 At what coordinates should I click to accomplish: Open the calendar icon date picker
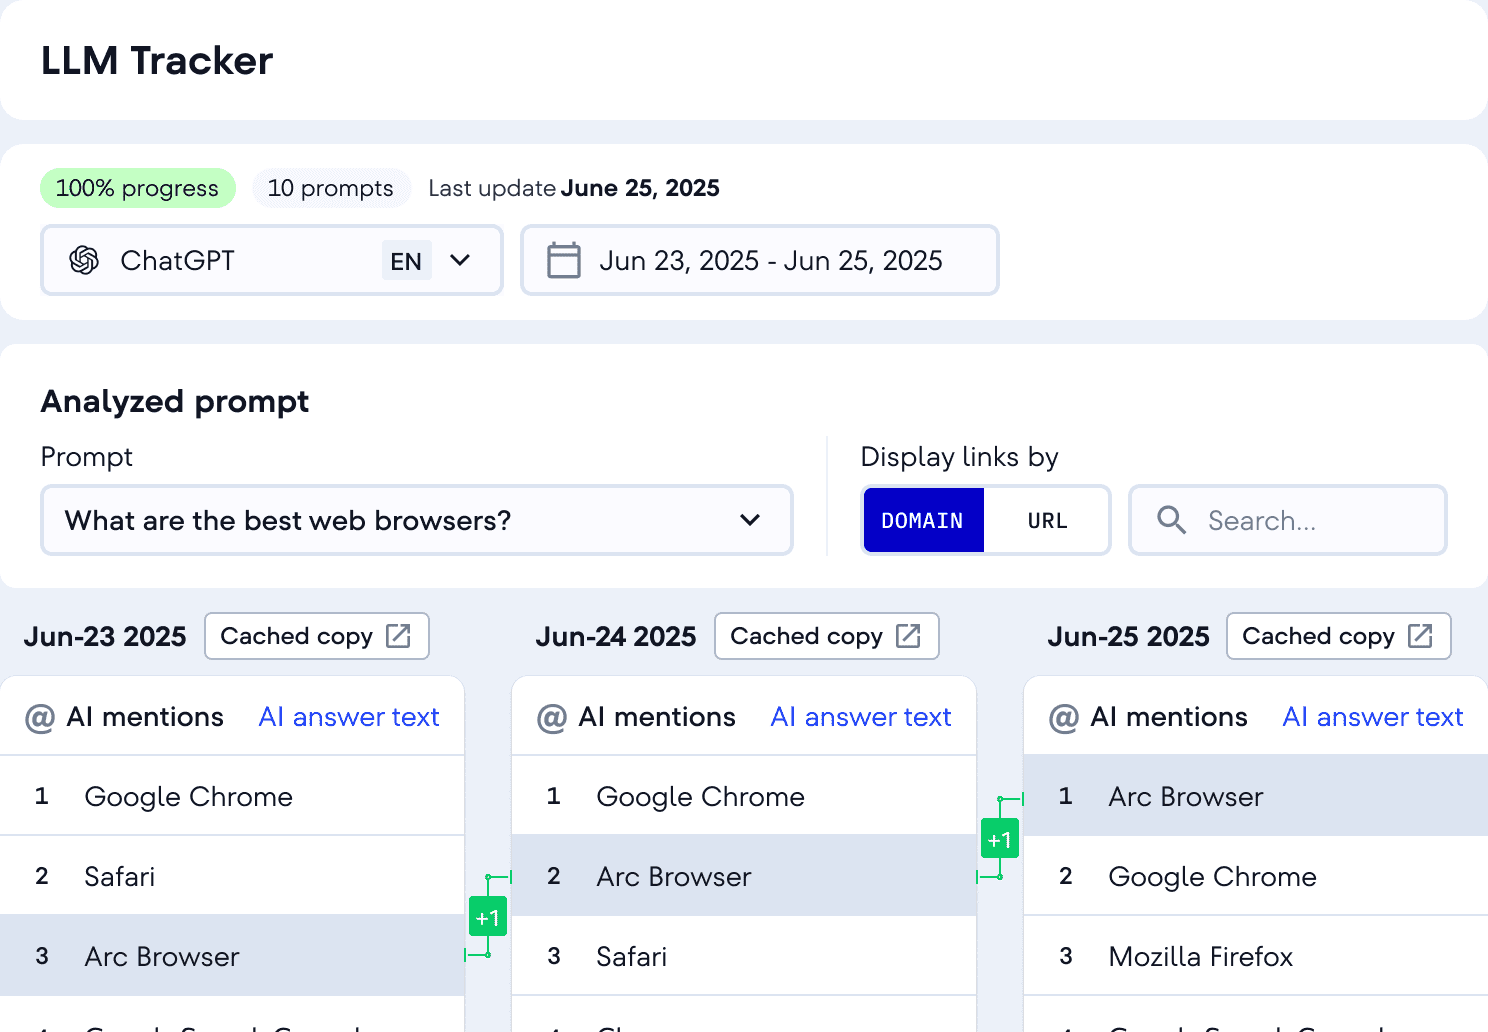tap(564, 260)
